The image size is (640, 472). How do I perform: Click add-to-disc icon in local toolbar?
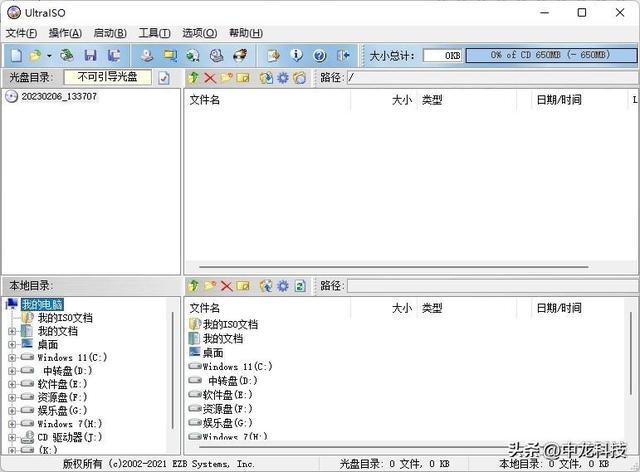[266, 286]
